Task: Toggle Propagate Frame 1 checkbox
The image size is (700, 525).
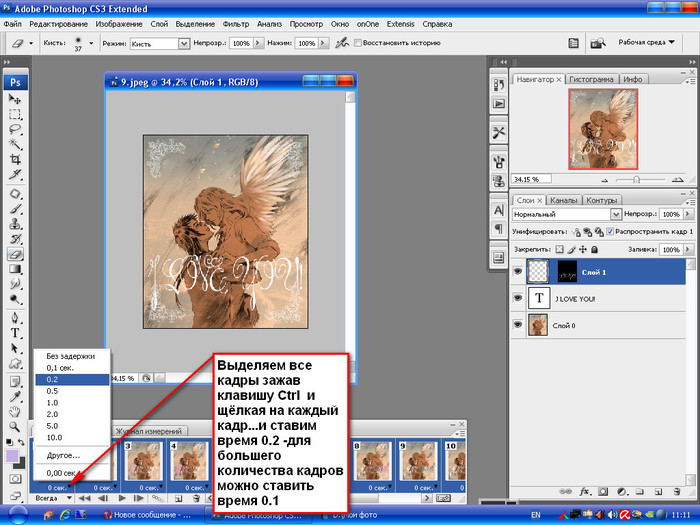Action: pyautogui.click(x=610, y=231)
